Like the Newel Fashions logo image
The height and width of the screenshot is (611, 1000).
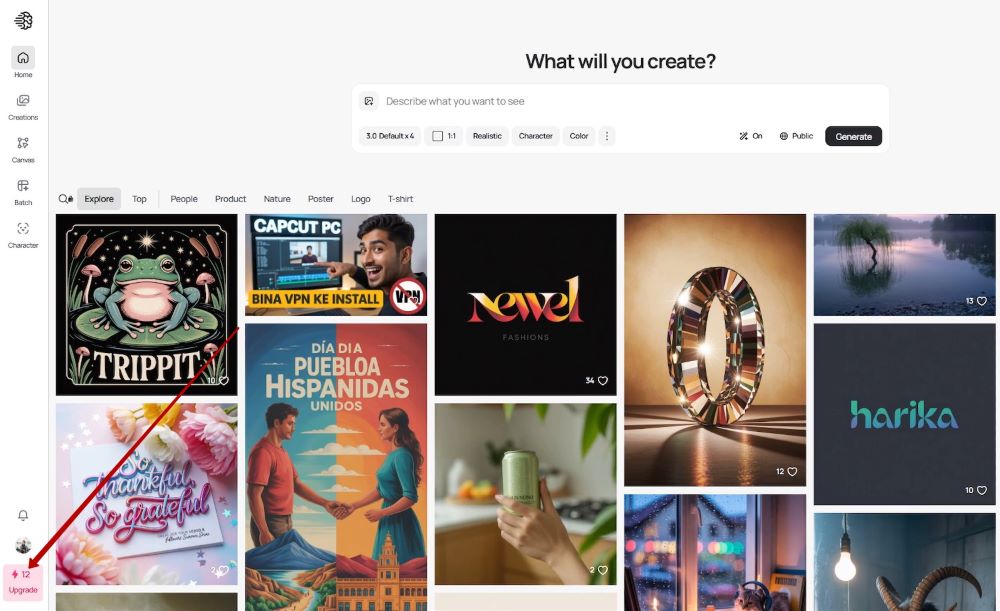click(603, 381)
